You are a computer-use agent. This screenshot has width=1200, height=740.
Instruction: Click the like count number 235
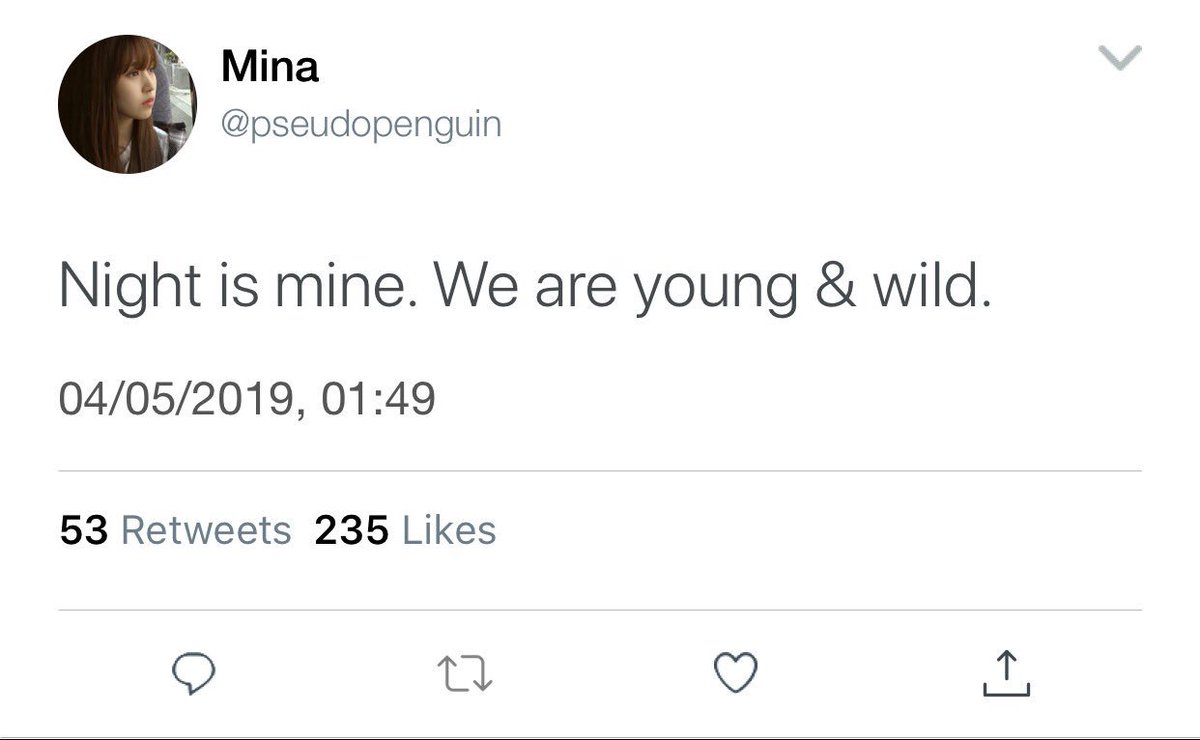[351, 531]
